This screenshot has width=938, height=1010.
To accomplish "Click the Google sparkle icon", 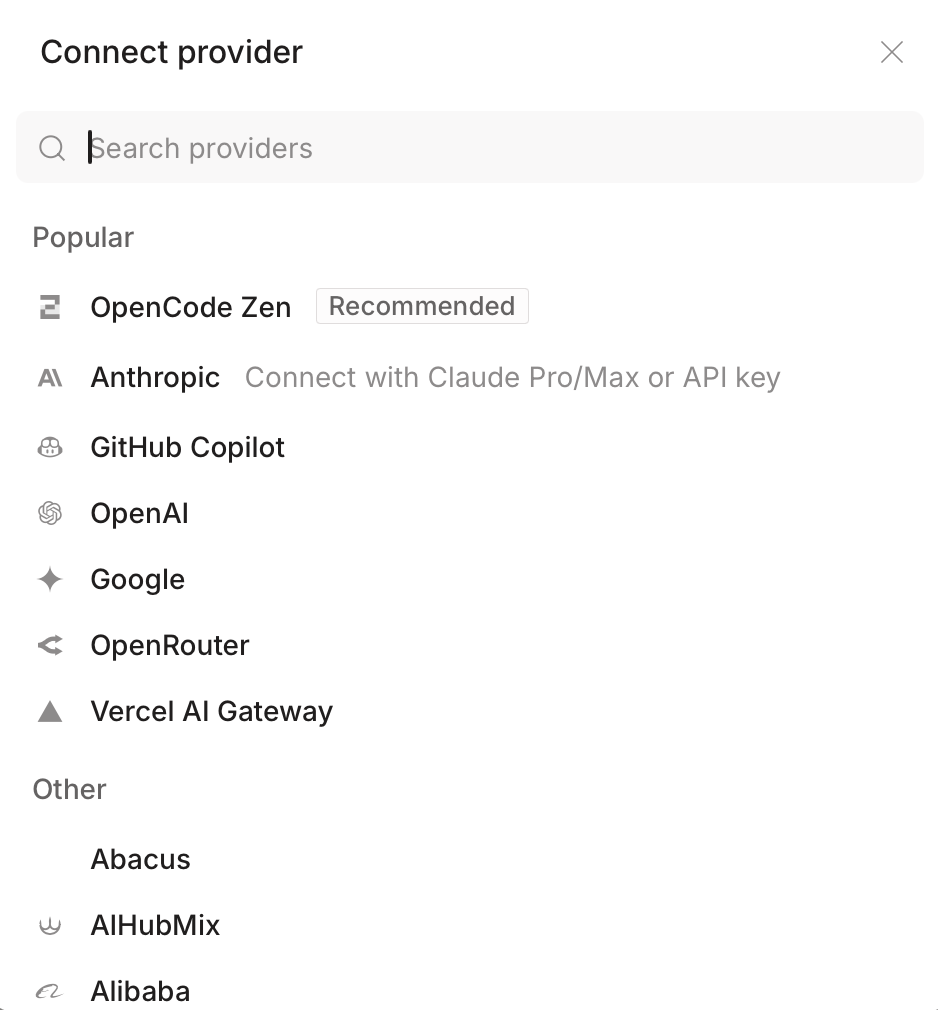I will 50,579.
